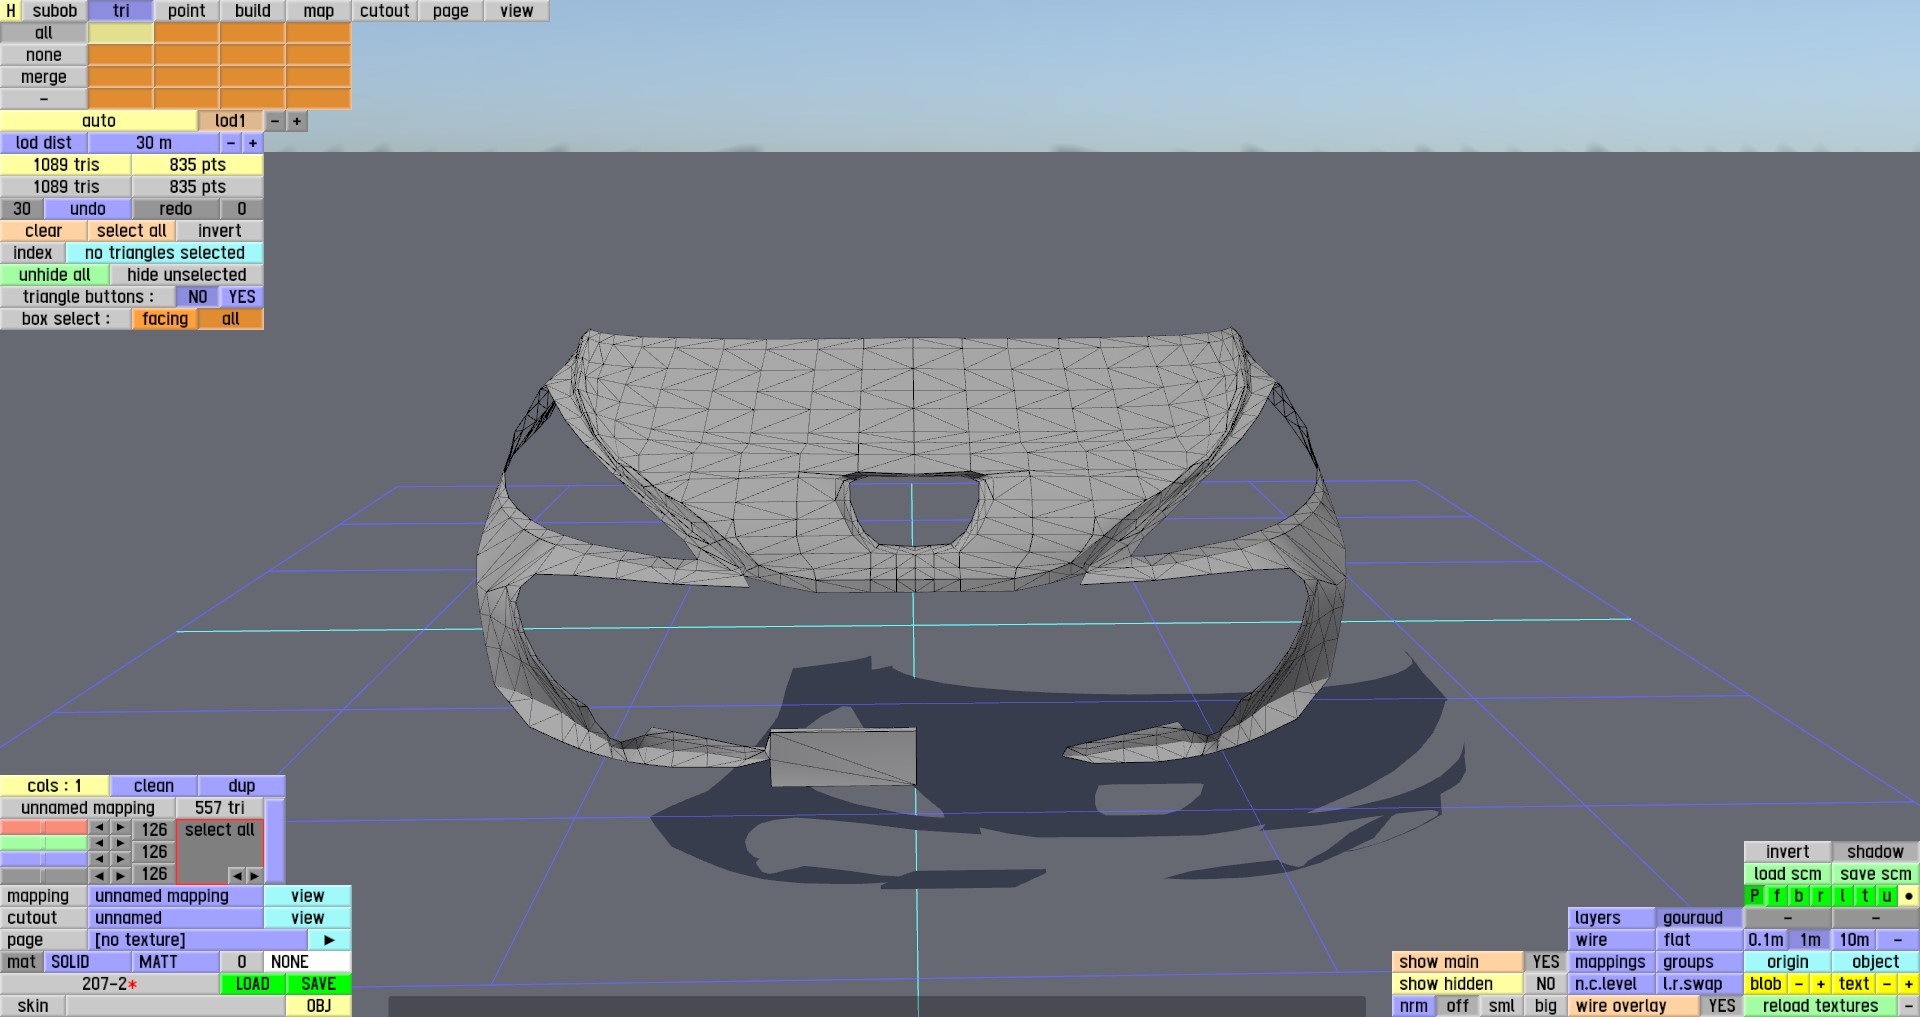This screenshot has height=1017, width=1920.
Task: Open the NONE material option selector
Action: [308, 962]
